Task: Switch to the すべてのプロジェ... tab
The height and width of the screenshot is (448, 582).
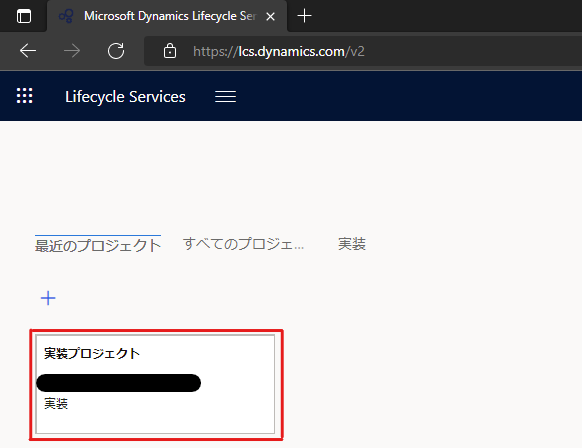Action: 243,244
